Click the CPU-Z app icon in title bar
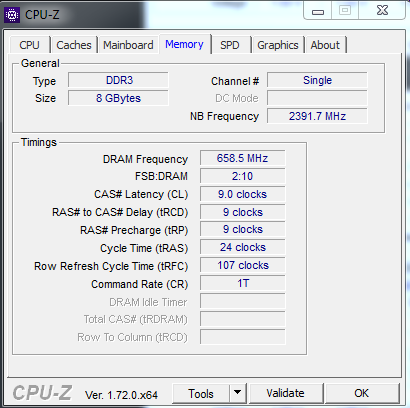410x408 pixels. pyautogui.click(x=12, y=15)
